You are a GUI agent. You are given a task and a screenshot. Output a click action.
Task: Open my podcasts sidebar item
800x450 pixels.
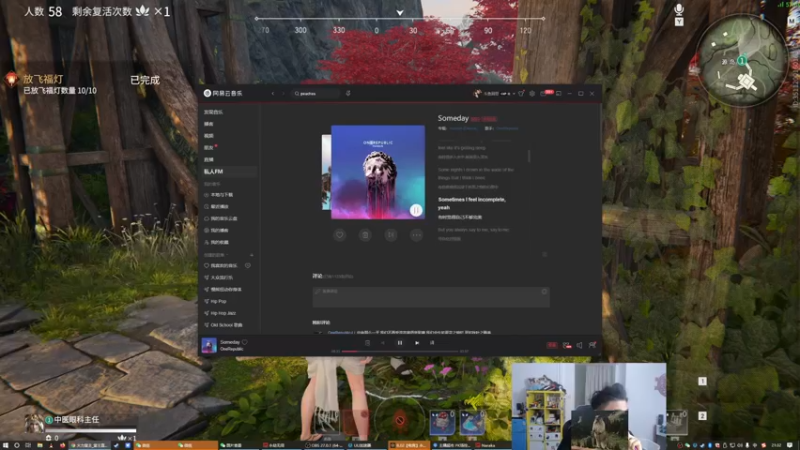coord(216,230)
